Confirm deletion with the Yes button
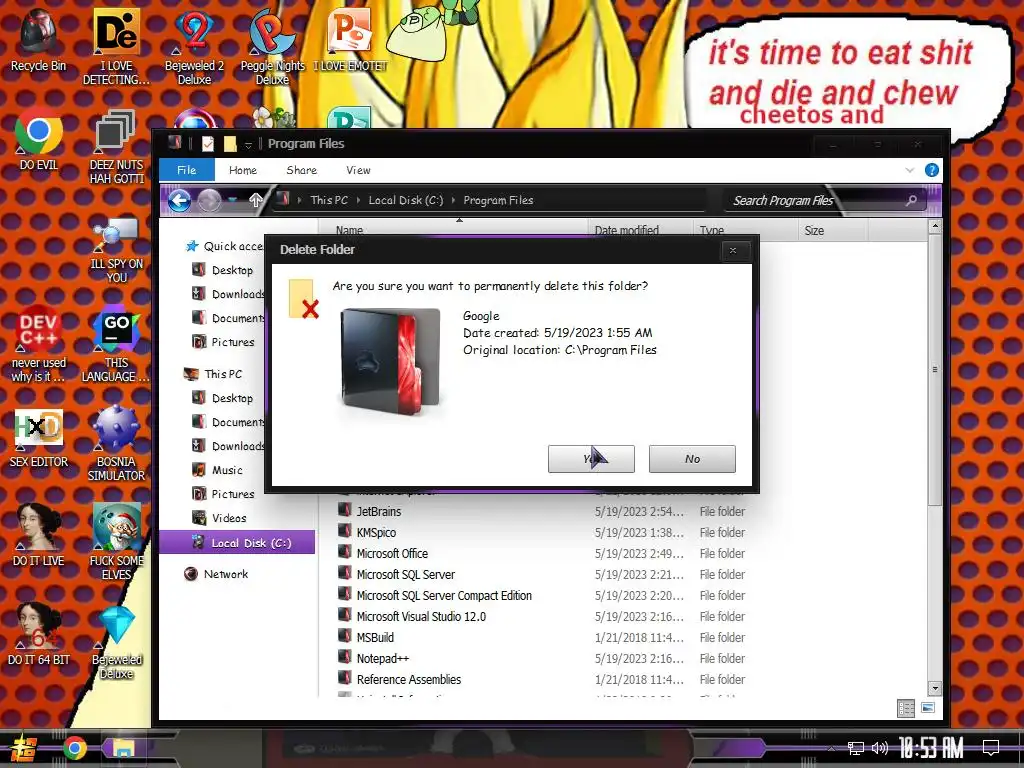 point(591,458)
